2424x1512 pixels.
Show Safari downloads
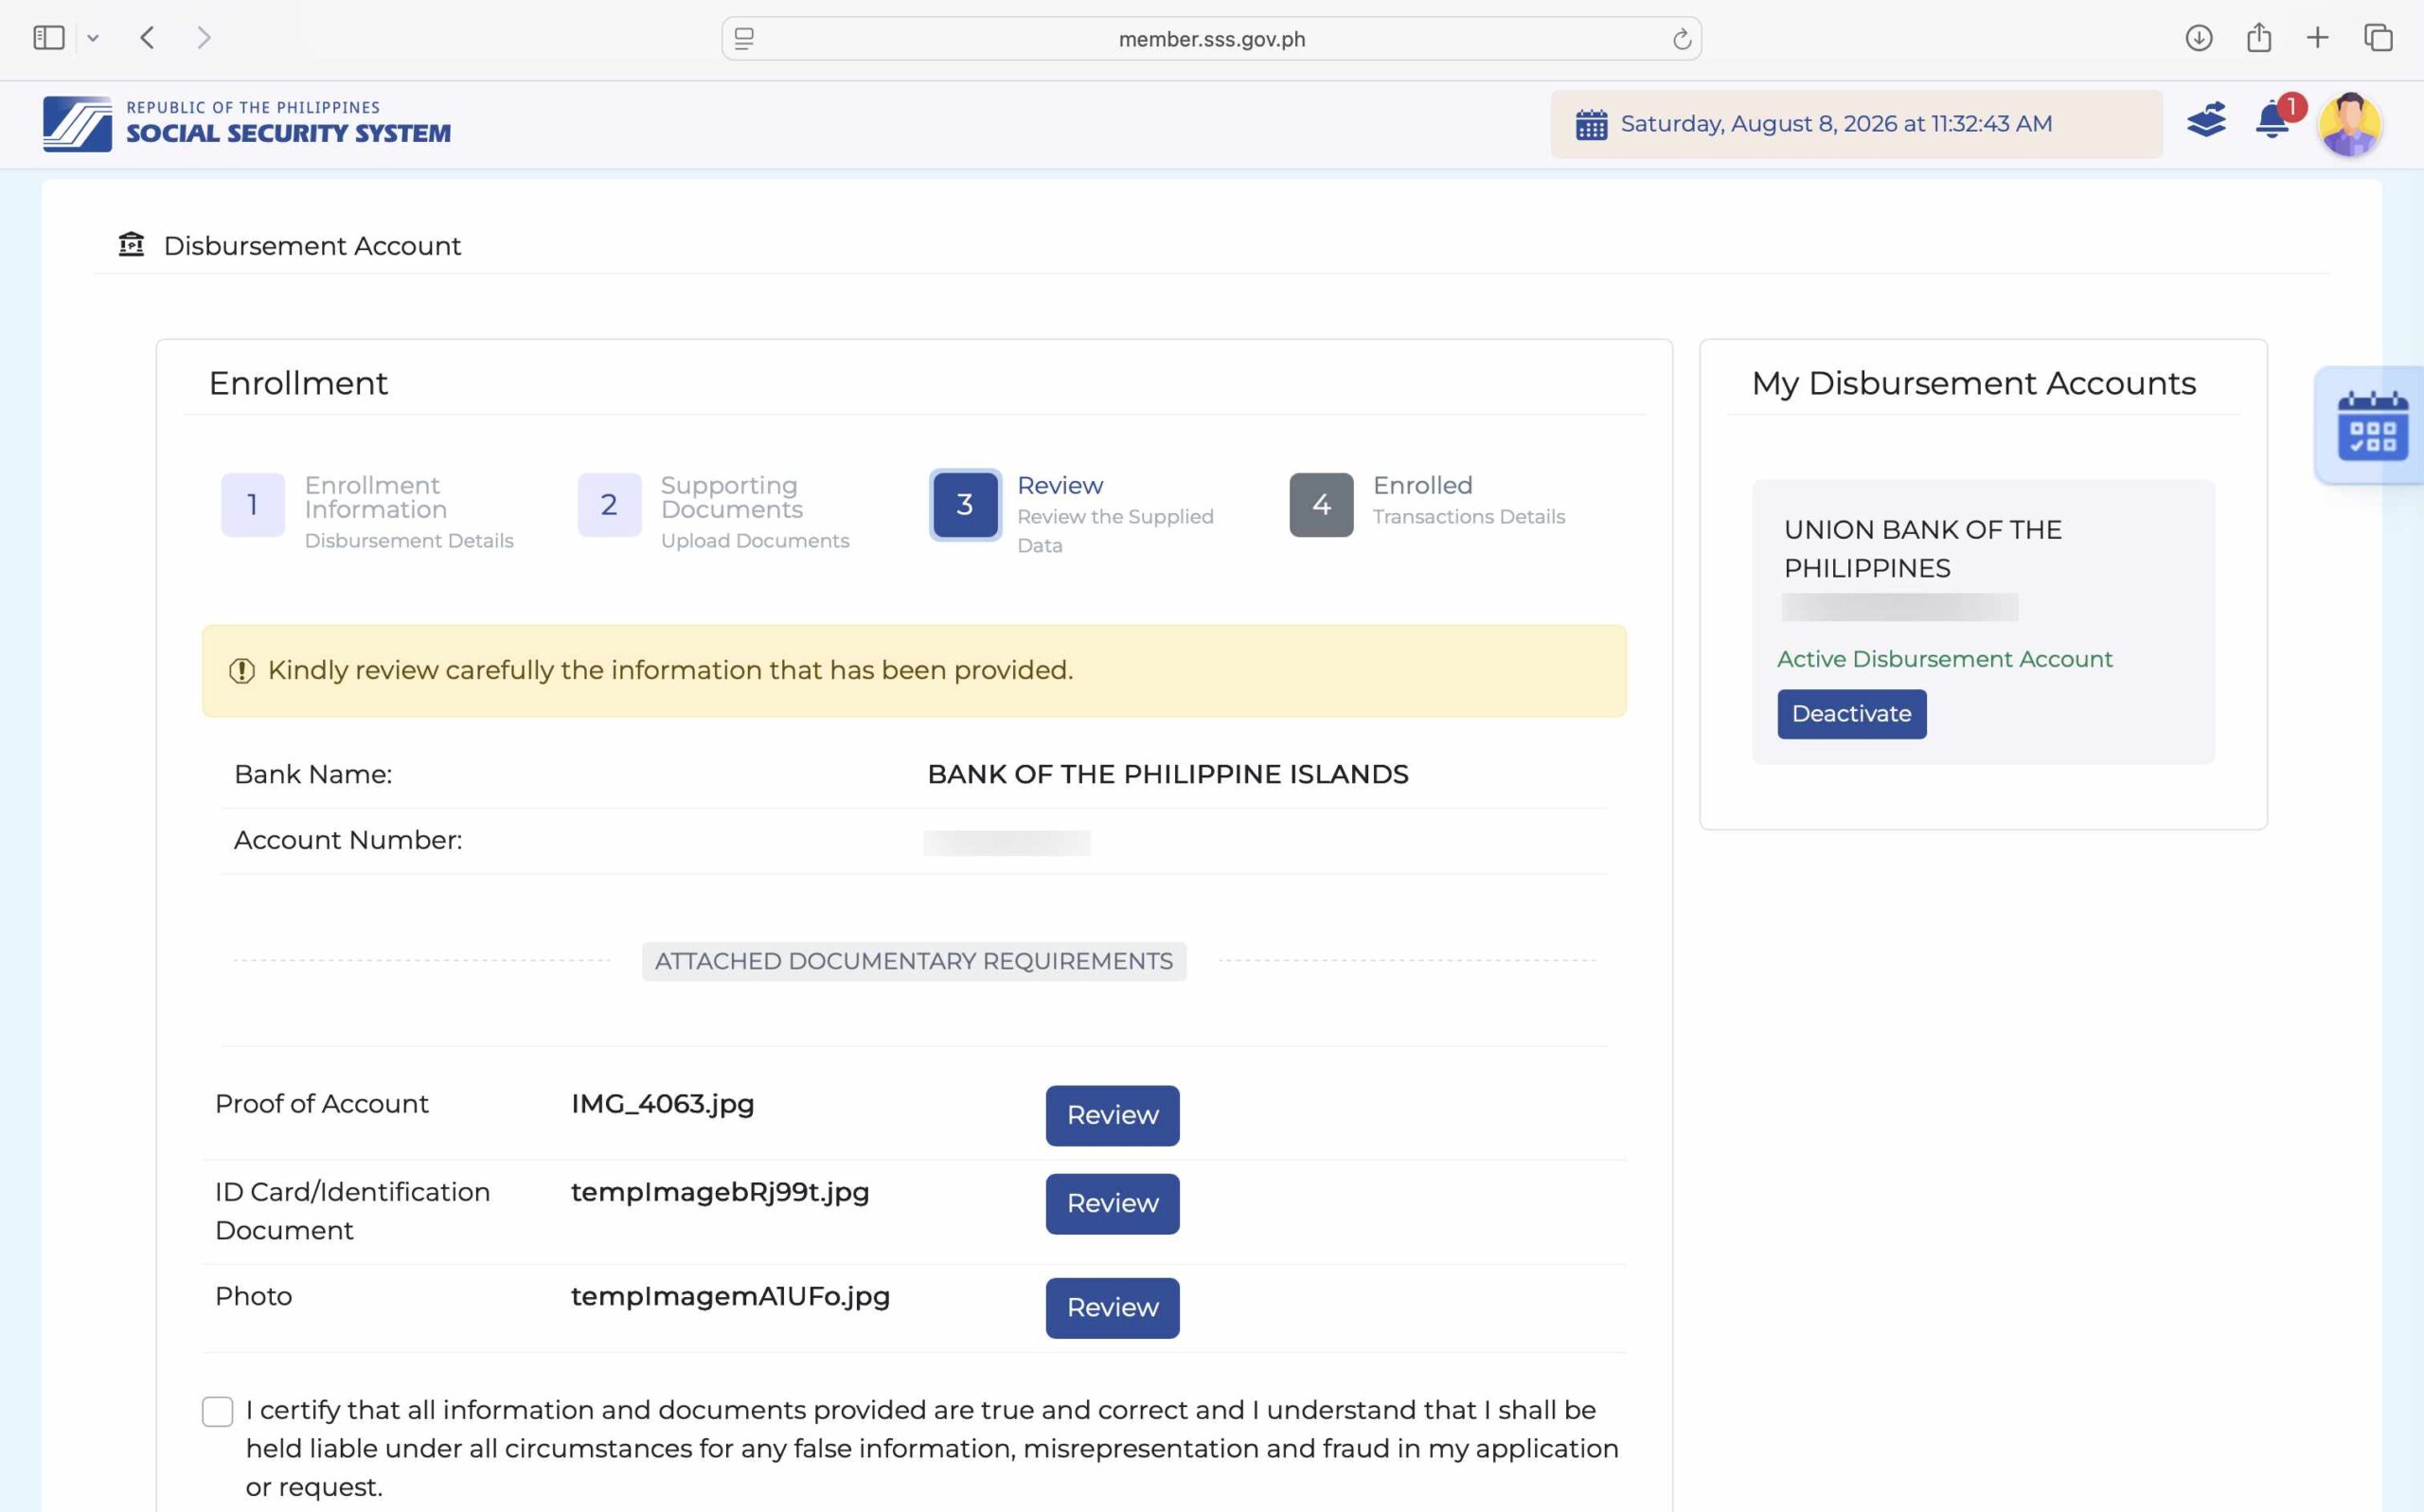pos(2198,38)
